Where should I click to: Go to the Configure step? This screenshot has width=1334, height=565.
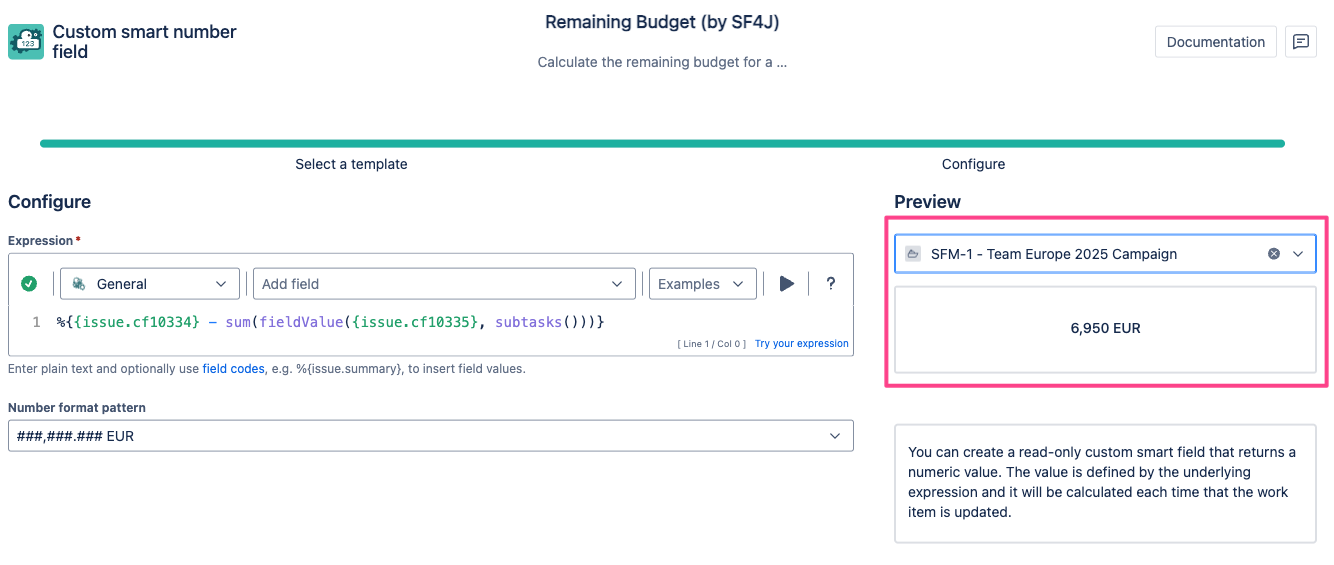click(973, 164)
